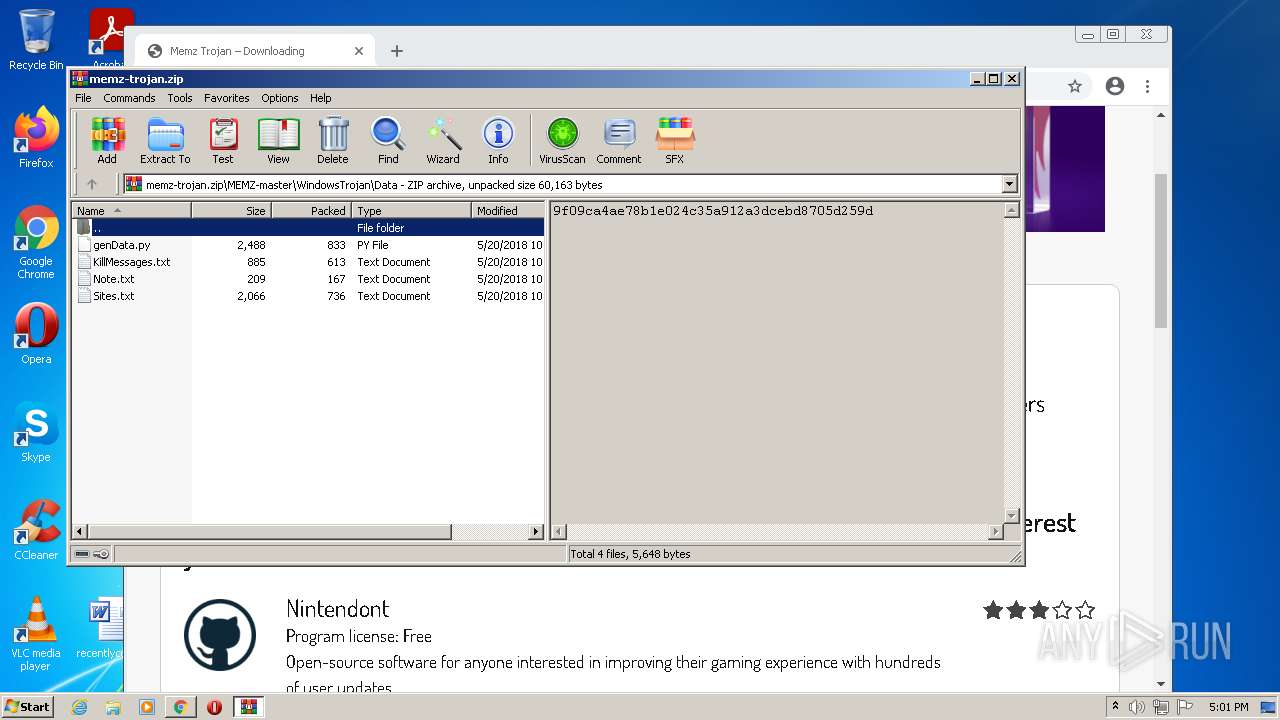Click the Test archive toolbar icon
This screenshot has width=1280, height=720.
223,141
